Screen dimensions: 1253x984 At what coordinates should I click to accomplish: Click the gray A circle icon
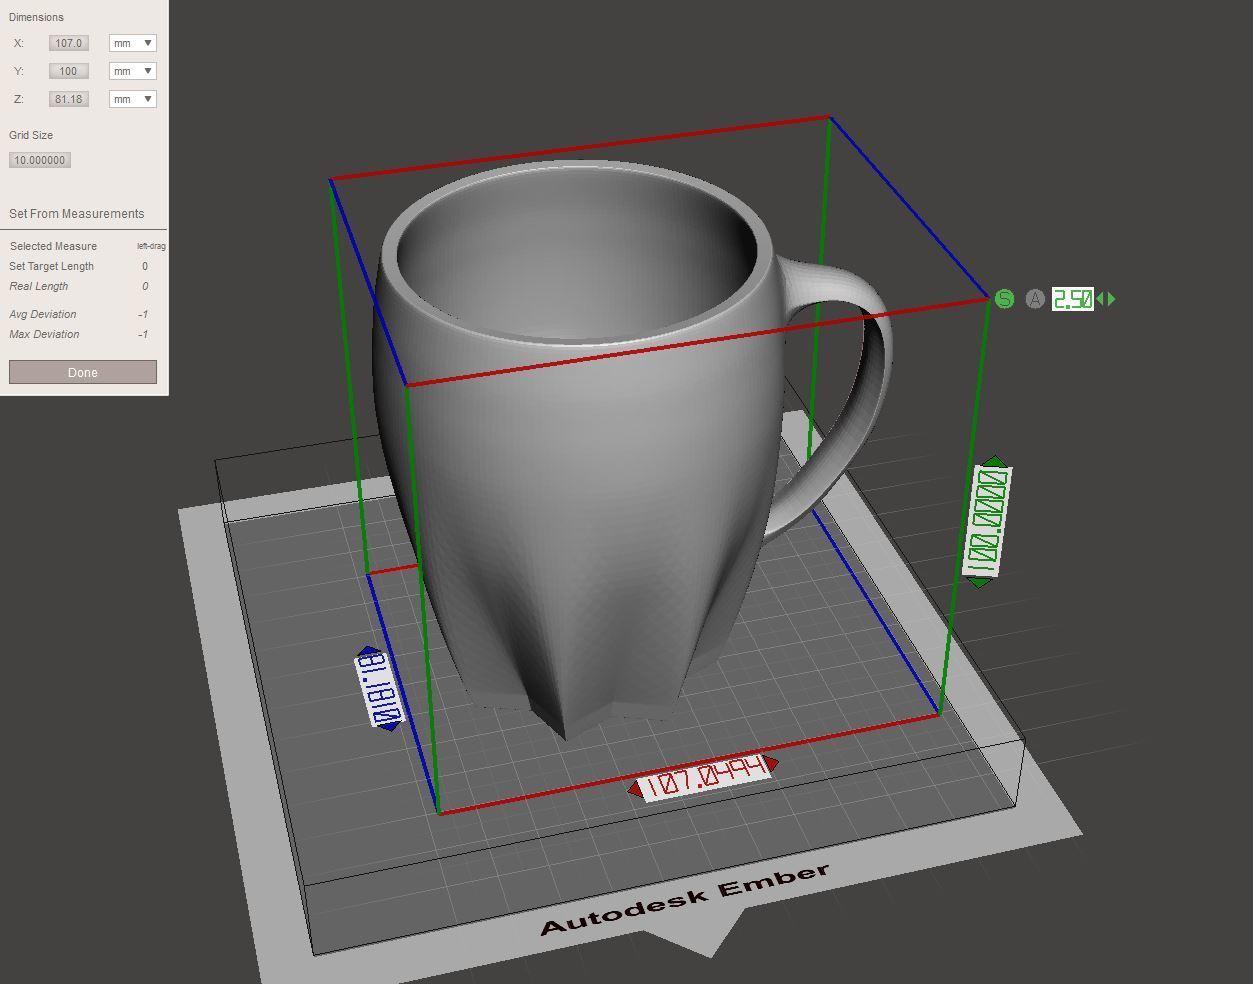(x=1035, y=298)
